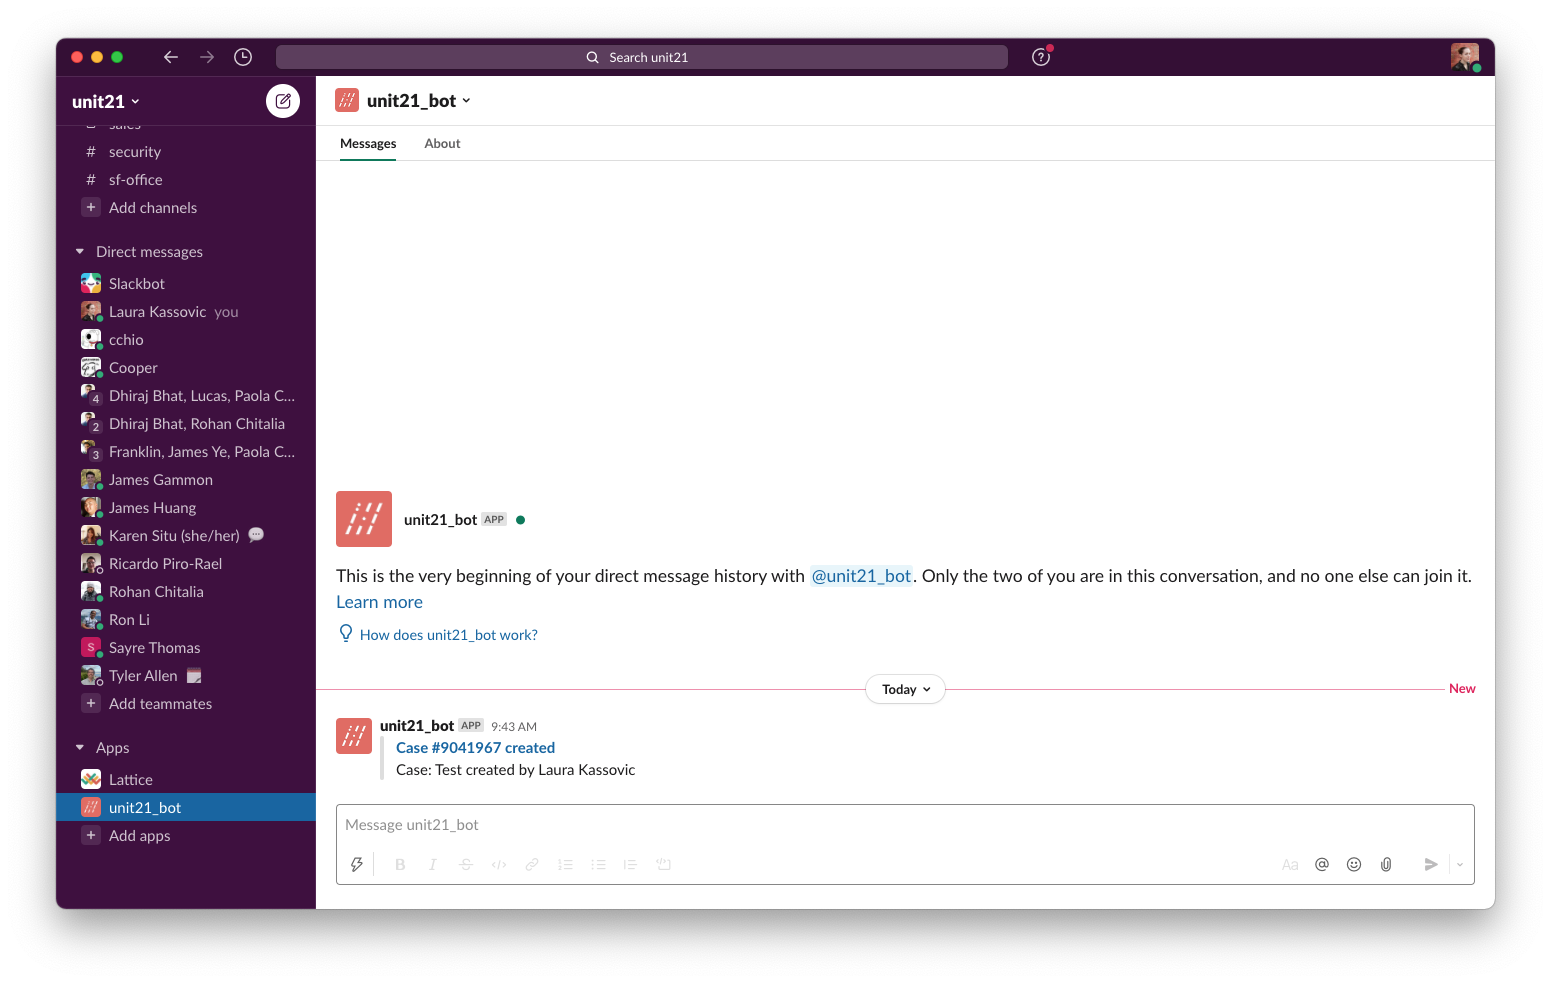Click the send message arrow
1551x983 pixels.
[x=1431, y=864]
